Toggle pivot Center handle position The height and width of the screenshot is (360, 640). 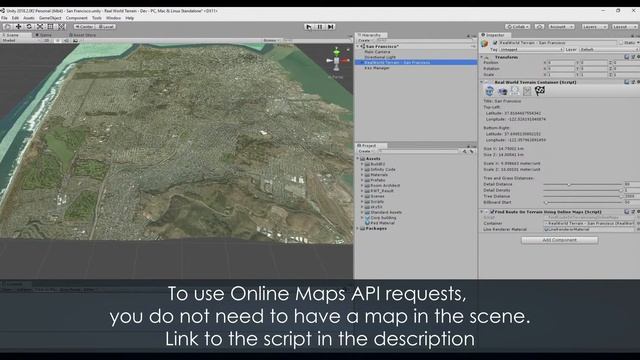[84, 27]
